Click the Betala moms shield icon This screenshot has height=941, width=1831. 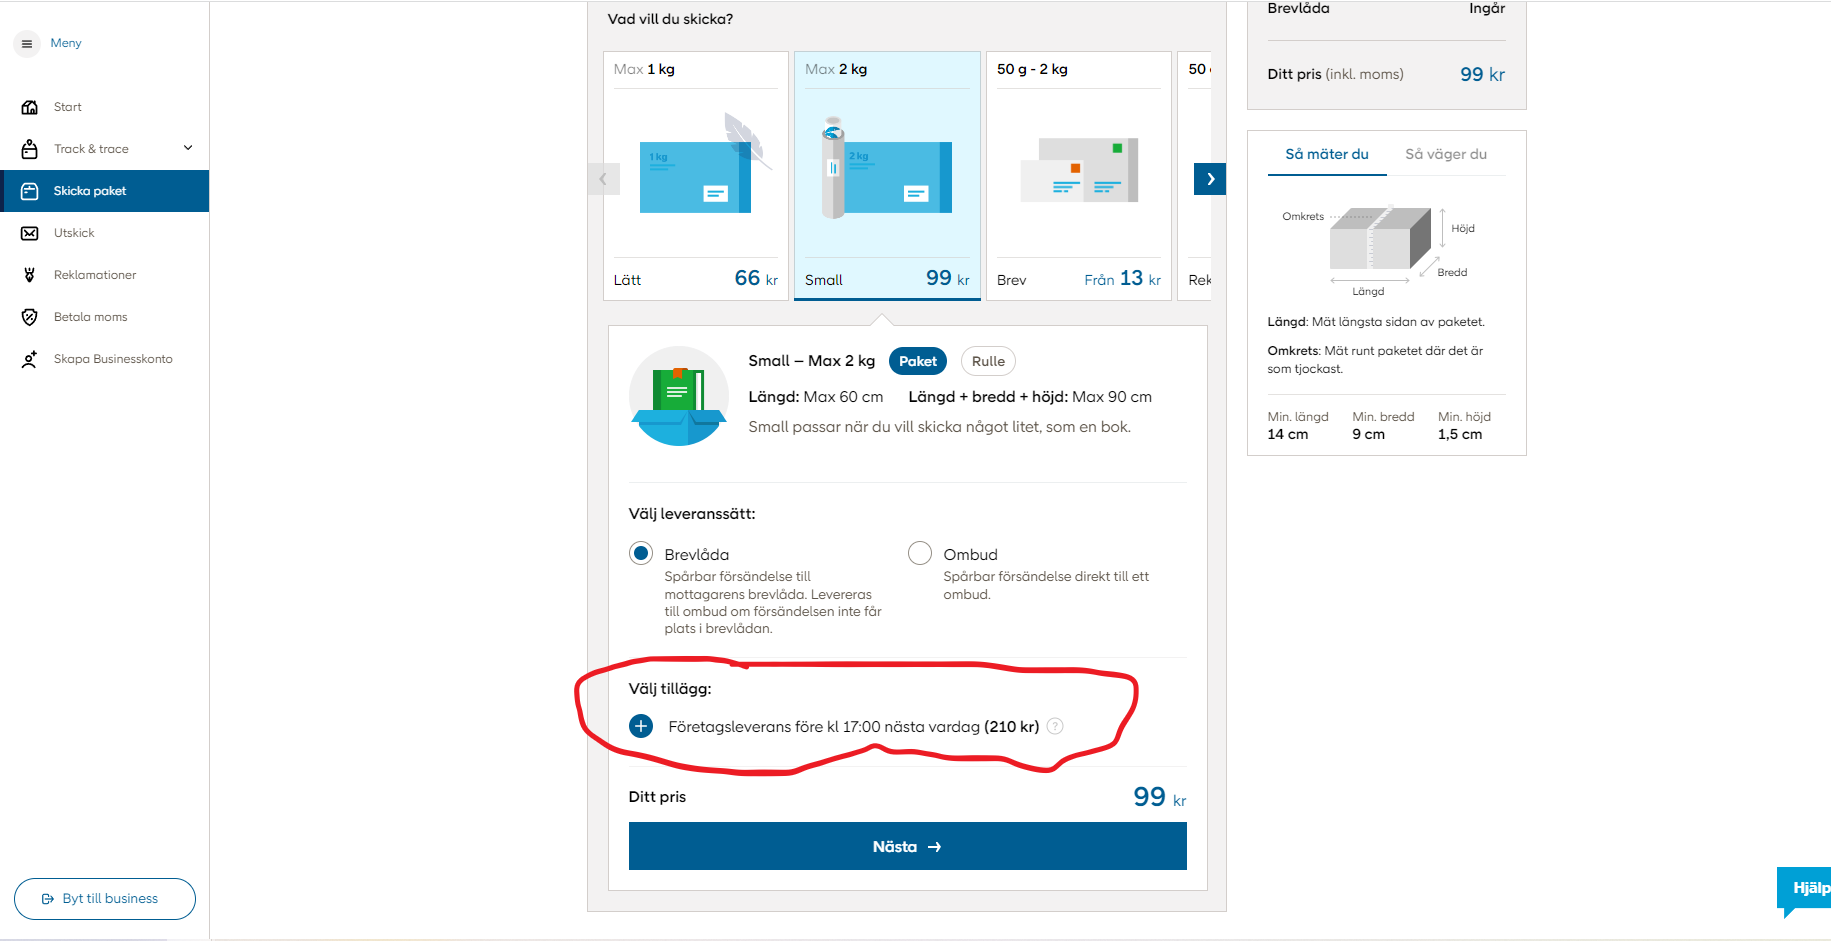[x=30, y=317]
